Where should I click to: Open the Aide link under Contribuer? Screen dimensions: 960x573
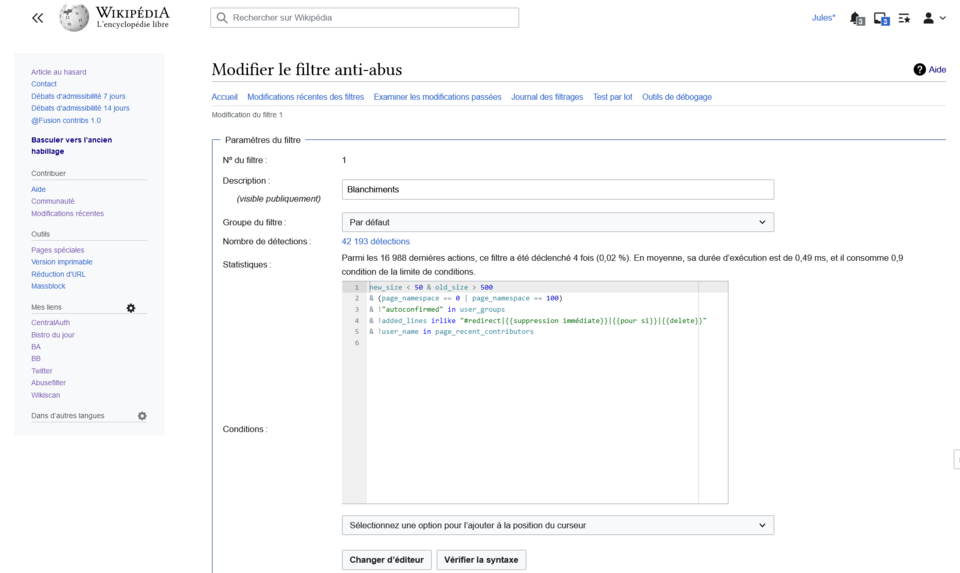point(38,189)
